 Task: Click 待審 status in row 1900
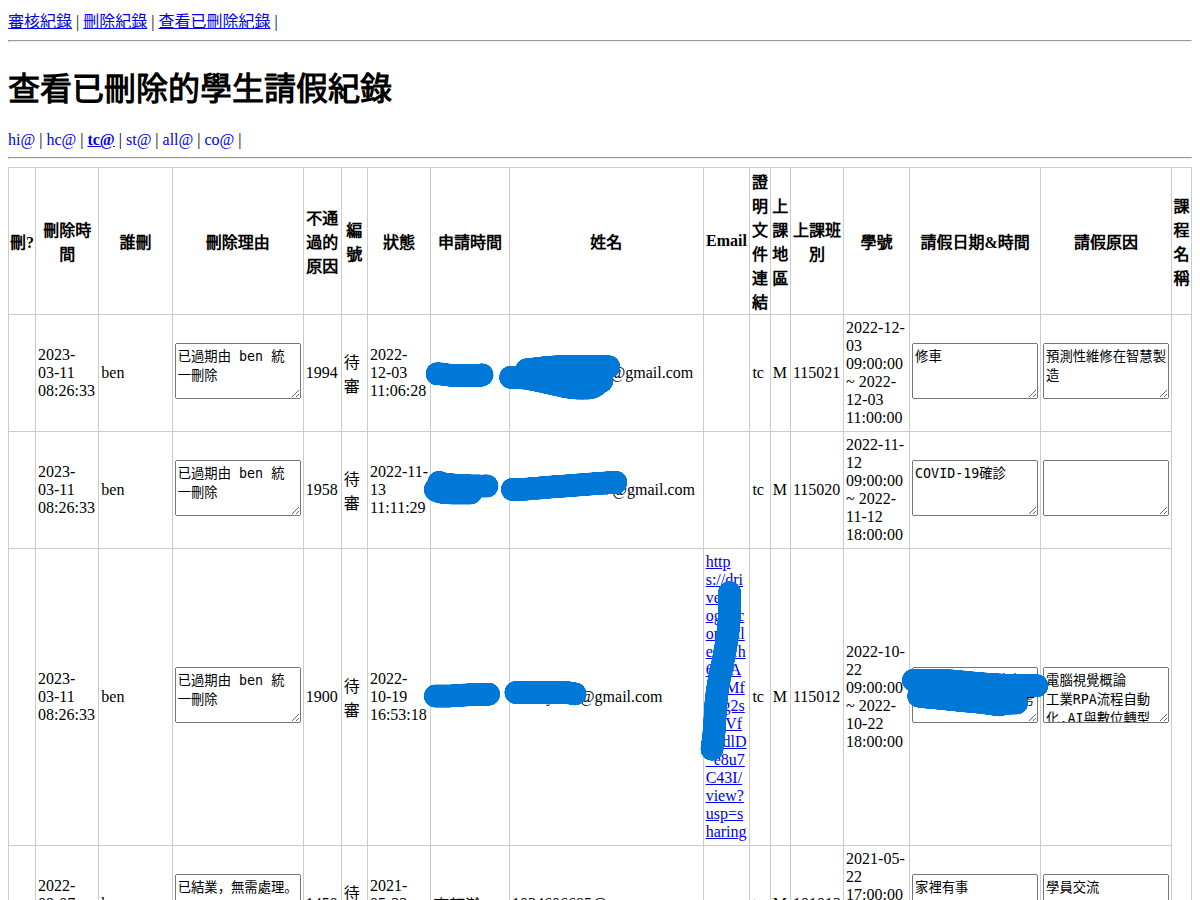click(352, 697)
